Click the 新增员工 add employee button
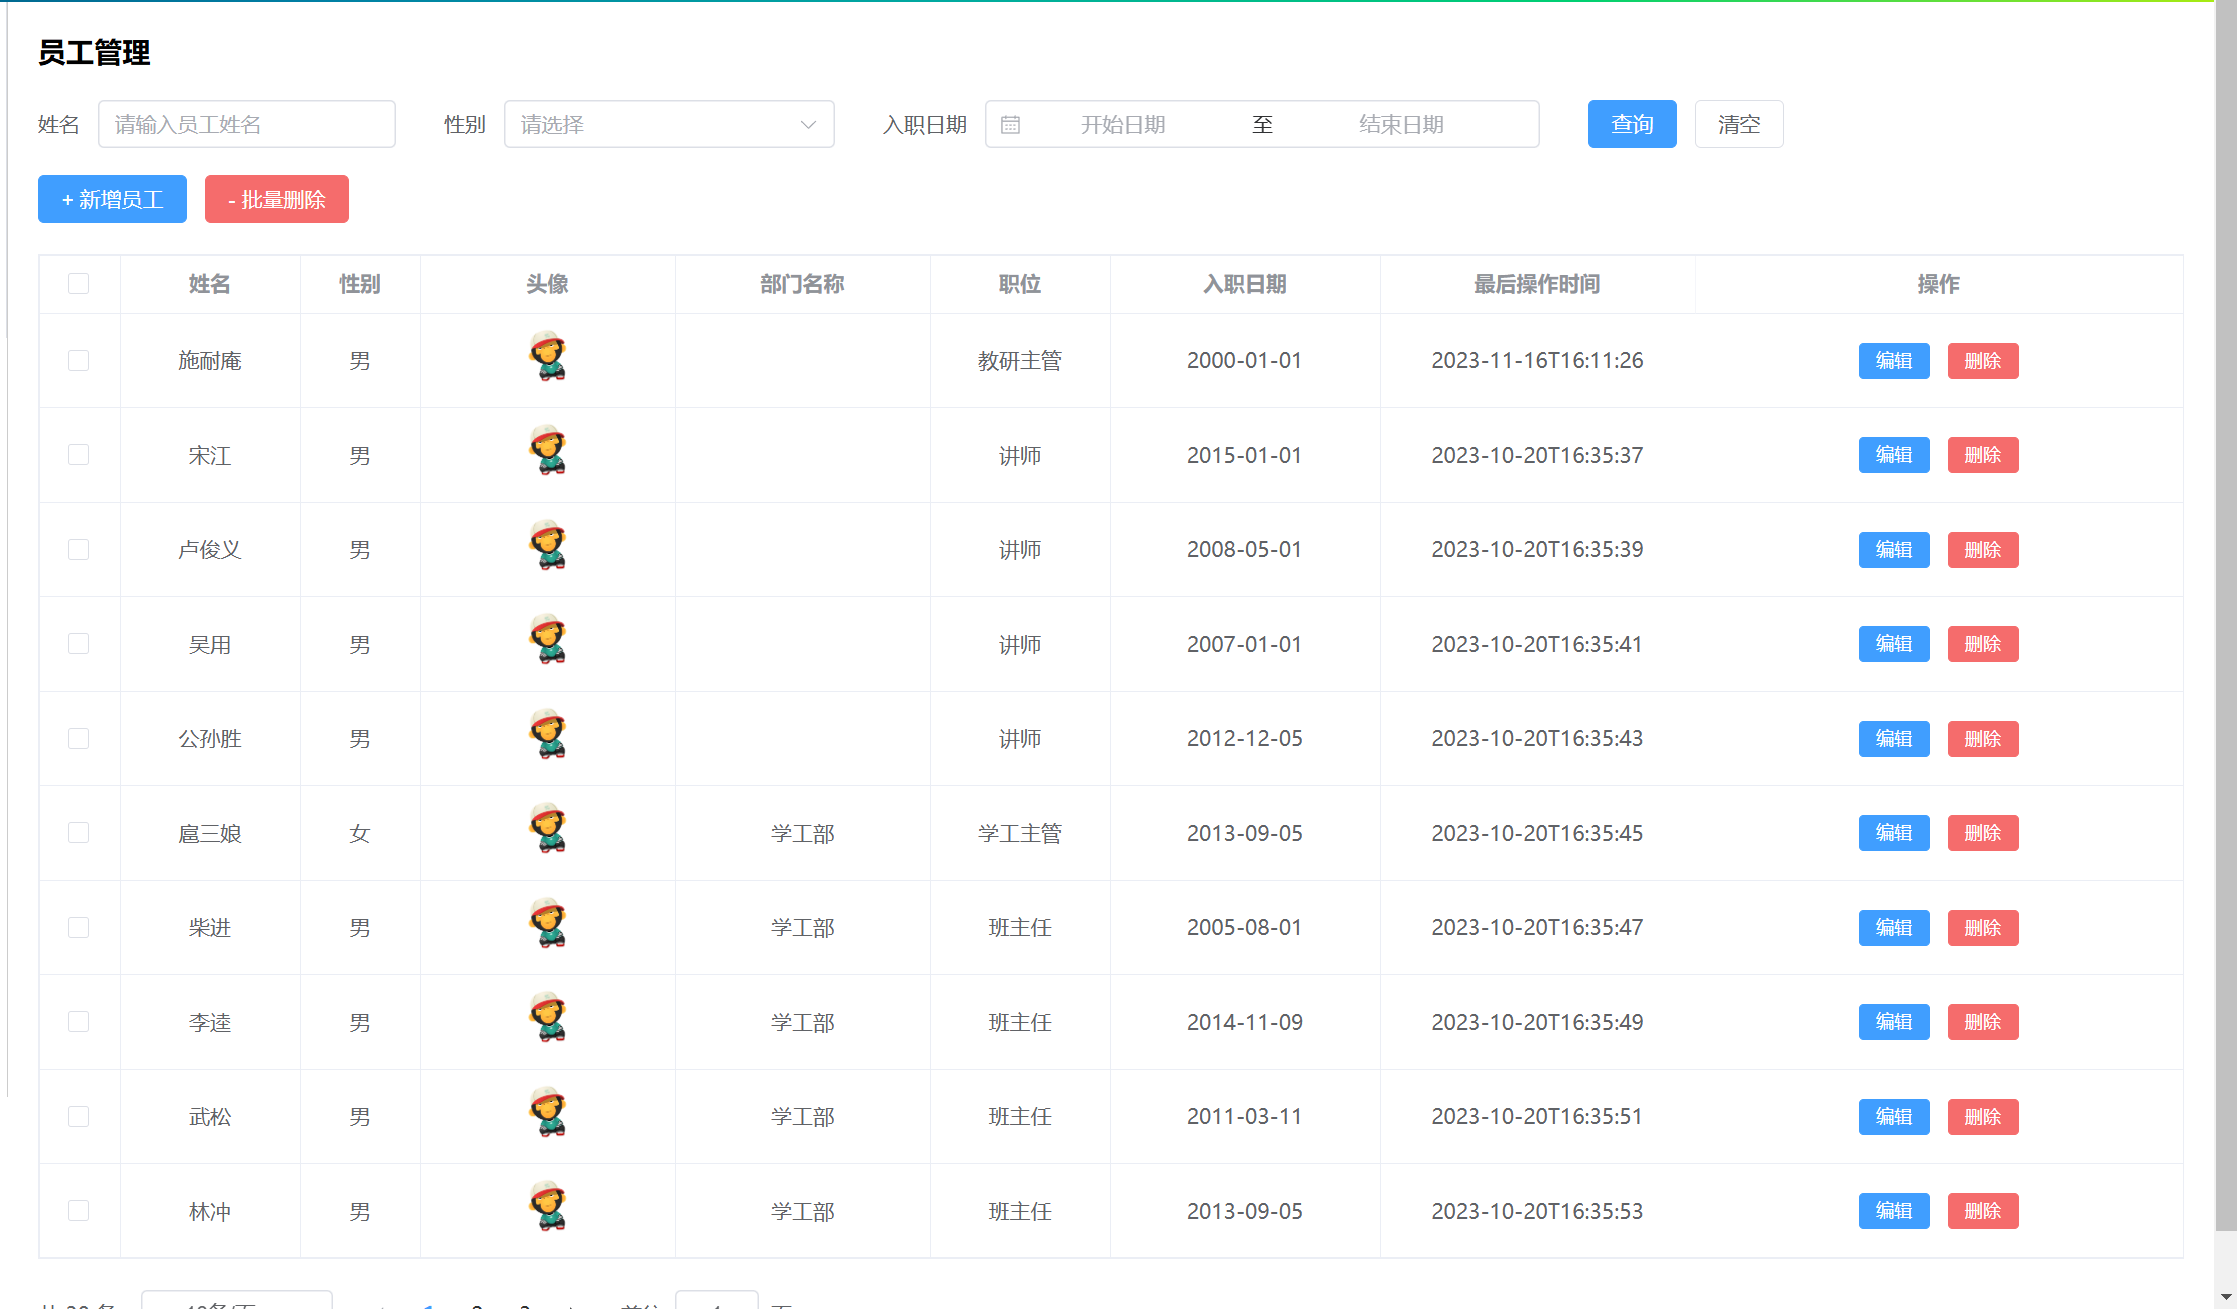2237x1309 pixels. pyautogui.click(x=112, y=200)
